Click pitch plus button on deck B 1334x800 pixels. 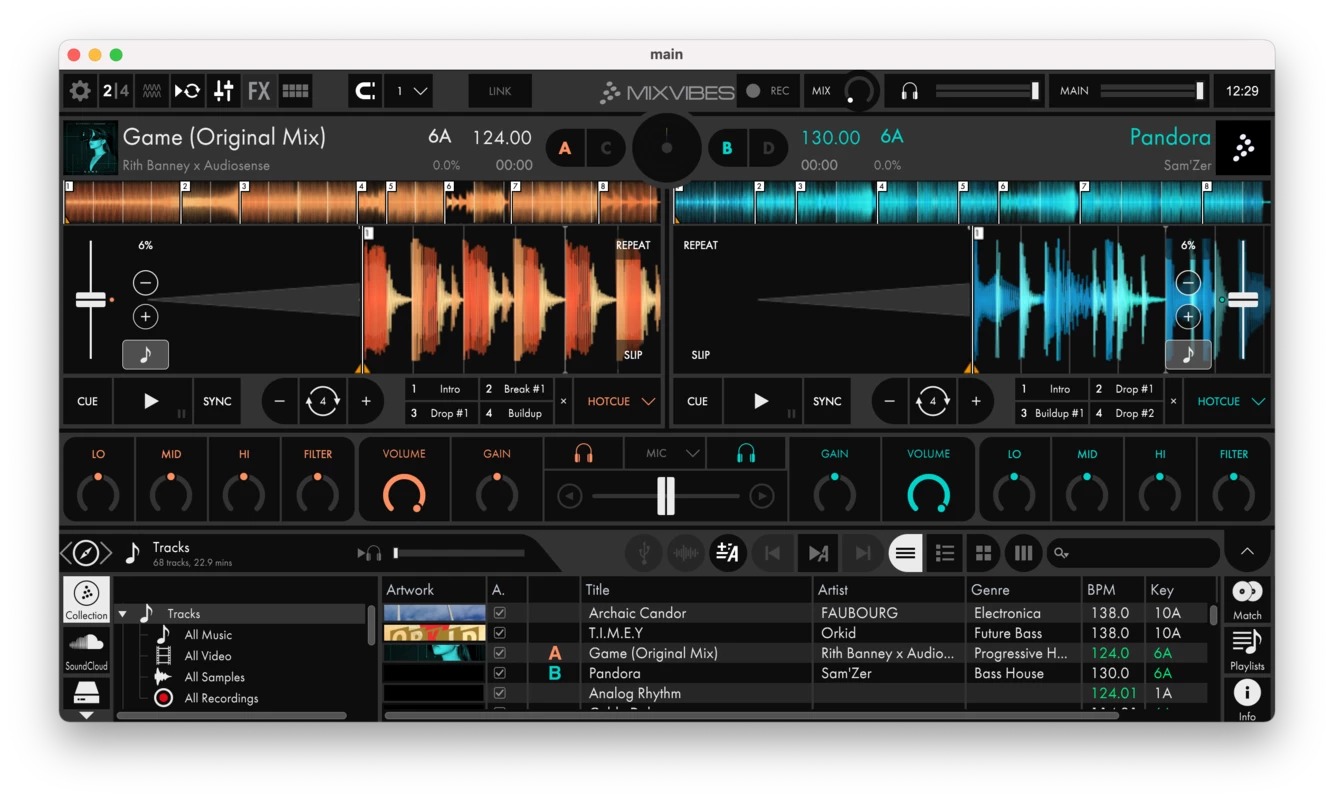point(1188,317)
